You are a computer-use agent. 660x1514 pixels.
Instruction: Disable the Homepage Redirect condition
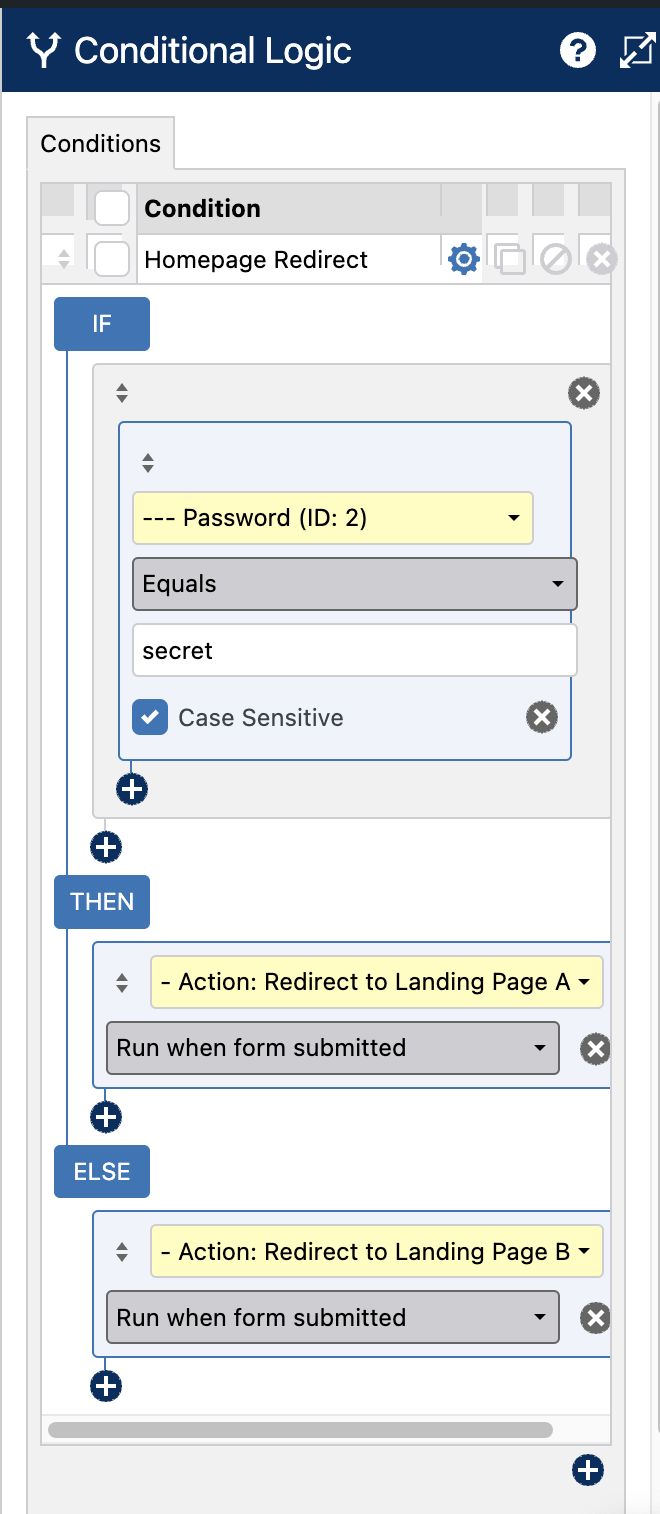555,258
